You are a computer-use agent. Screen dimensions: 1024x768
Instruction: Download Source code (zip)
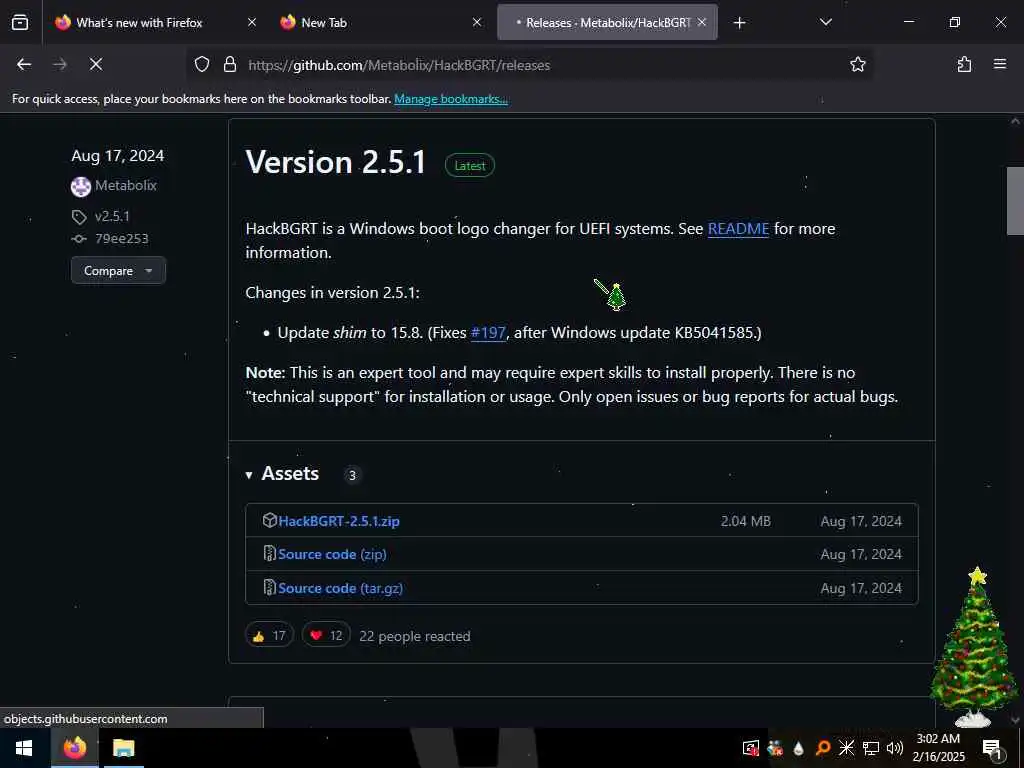(x=332, y=554)
